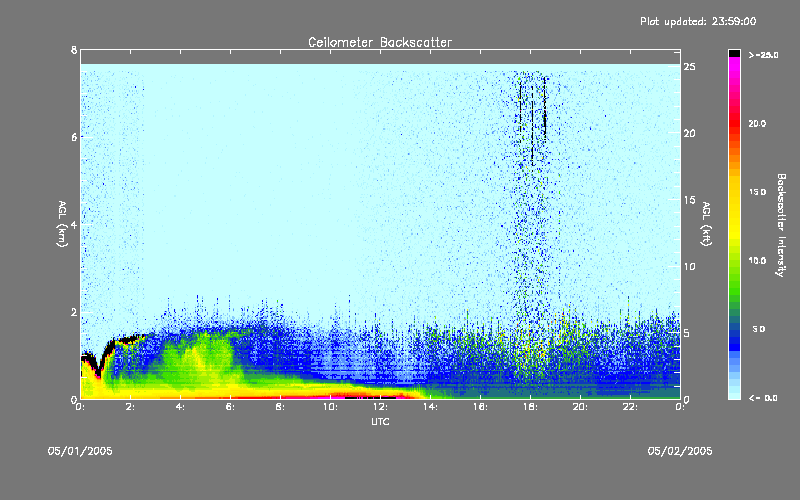This screenshot has height=500, width=800.
Task: Click the '<= 0.0' colorbar label
Action: pos(763,398)
